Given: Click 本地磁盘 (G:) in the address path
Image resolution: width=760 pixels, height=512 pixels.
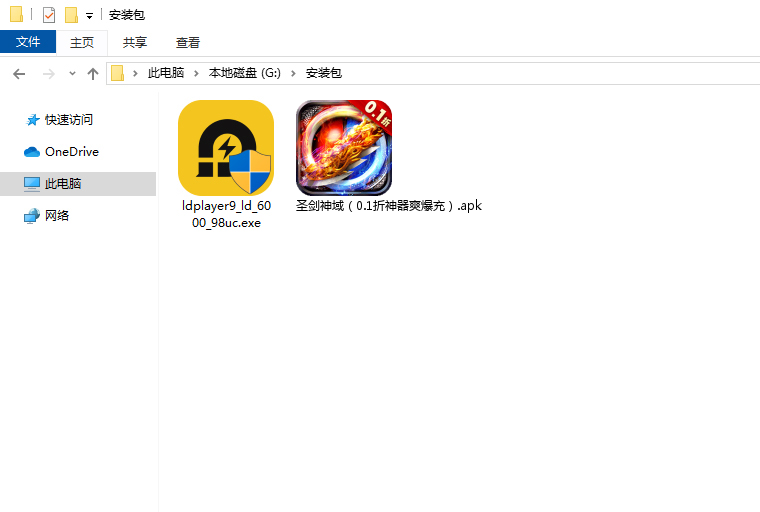Looking at the screenshot, I should click(245, 74).
